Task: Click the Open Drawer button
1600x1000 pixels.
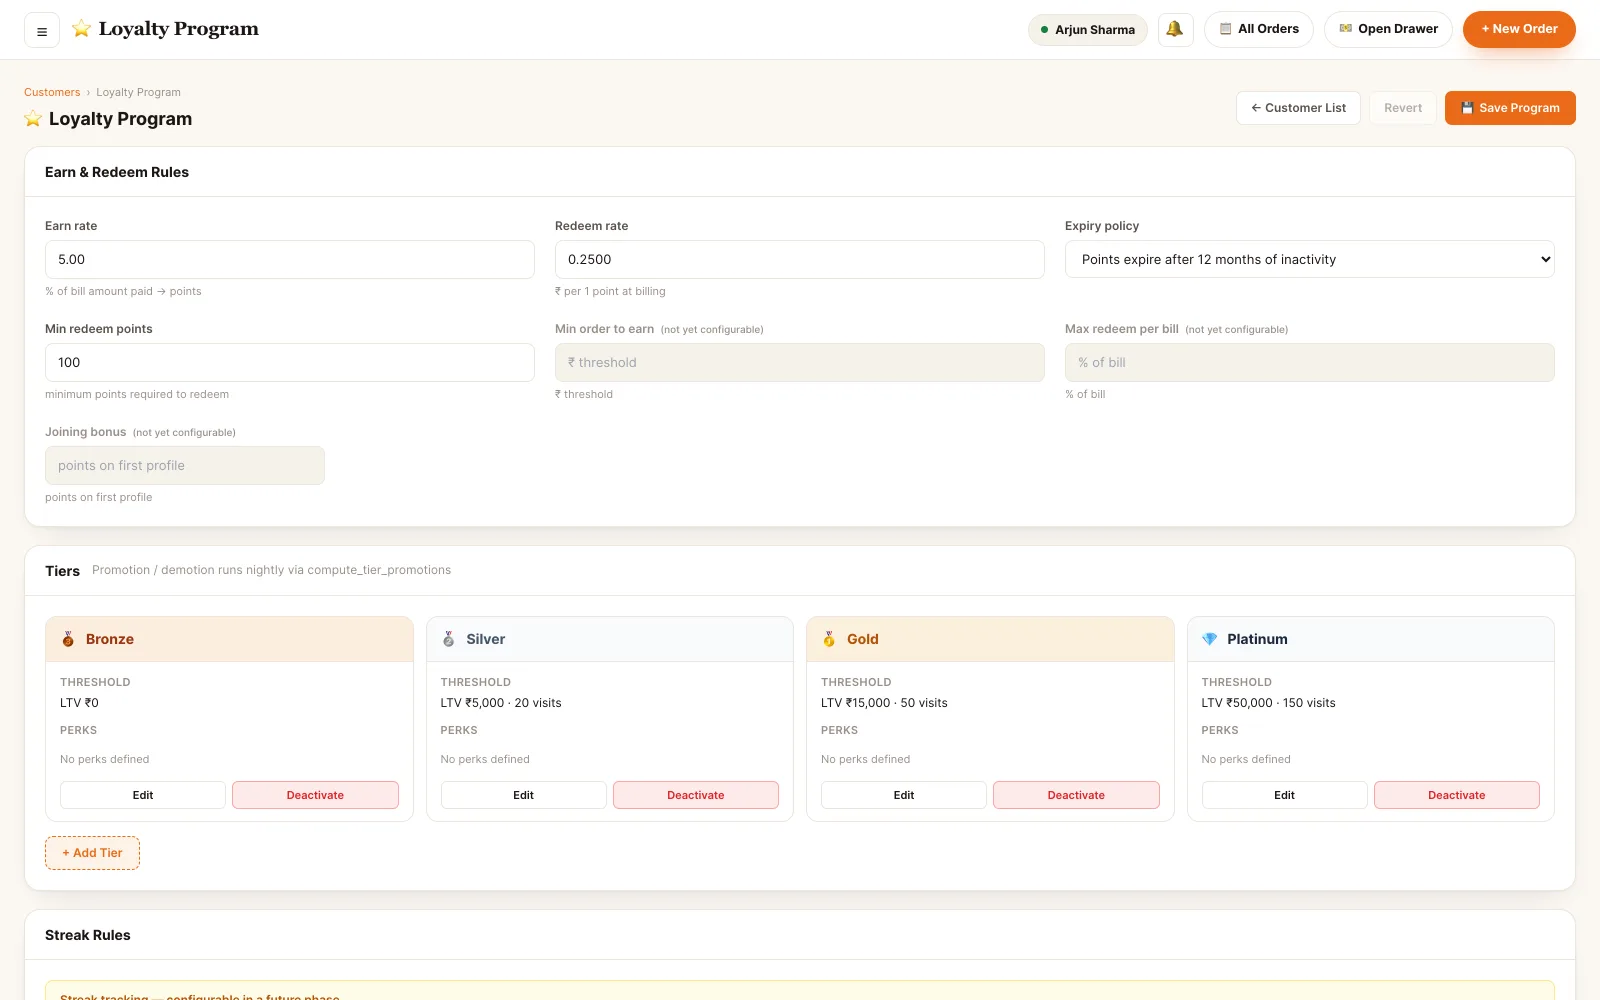Action: pyautogui.click(x=1388, y=29)
